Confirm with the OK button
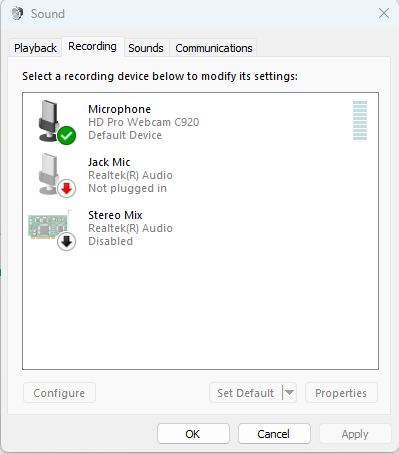Screen dimensions: 399x454 [193, 434]
